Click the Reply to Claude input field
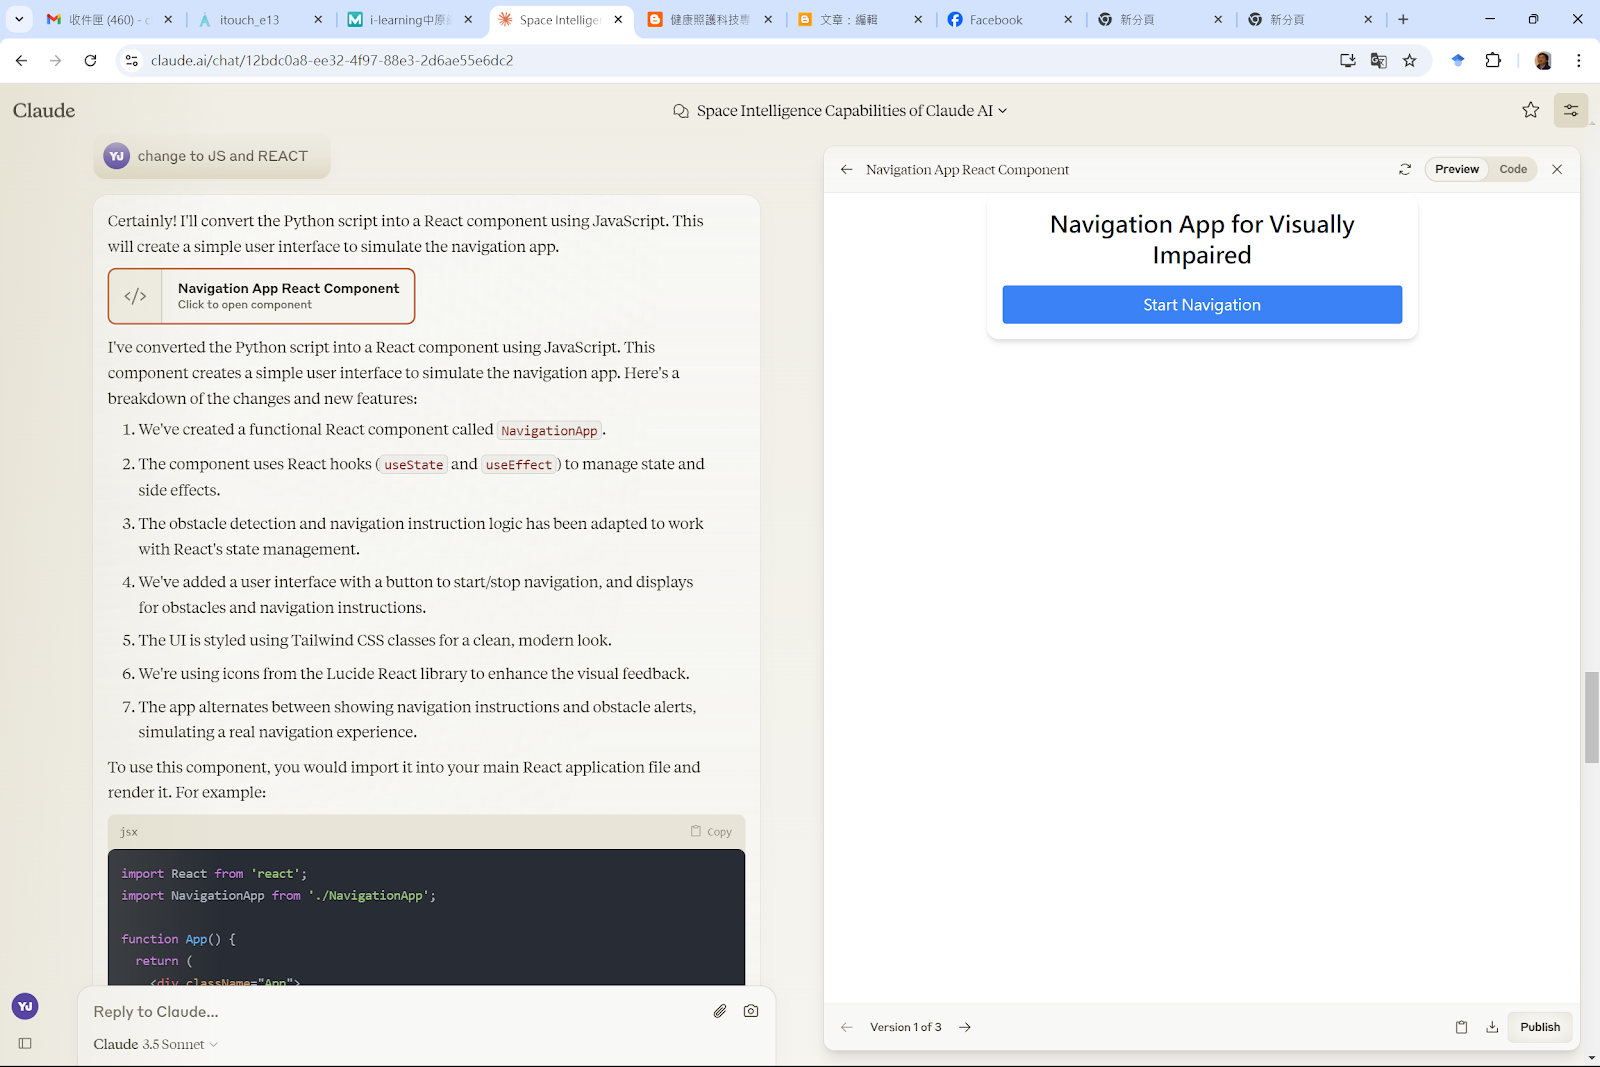 point(395,1011)
